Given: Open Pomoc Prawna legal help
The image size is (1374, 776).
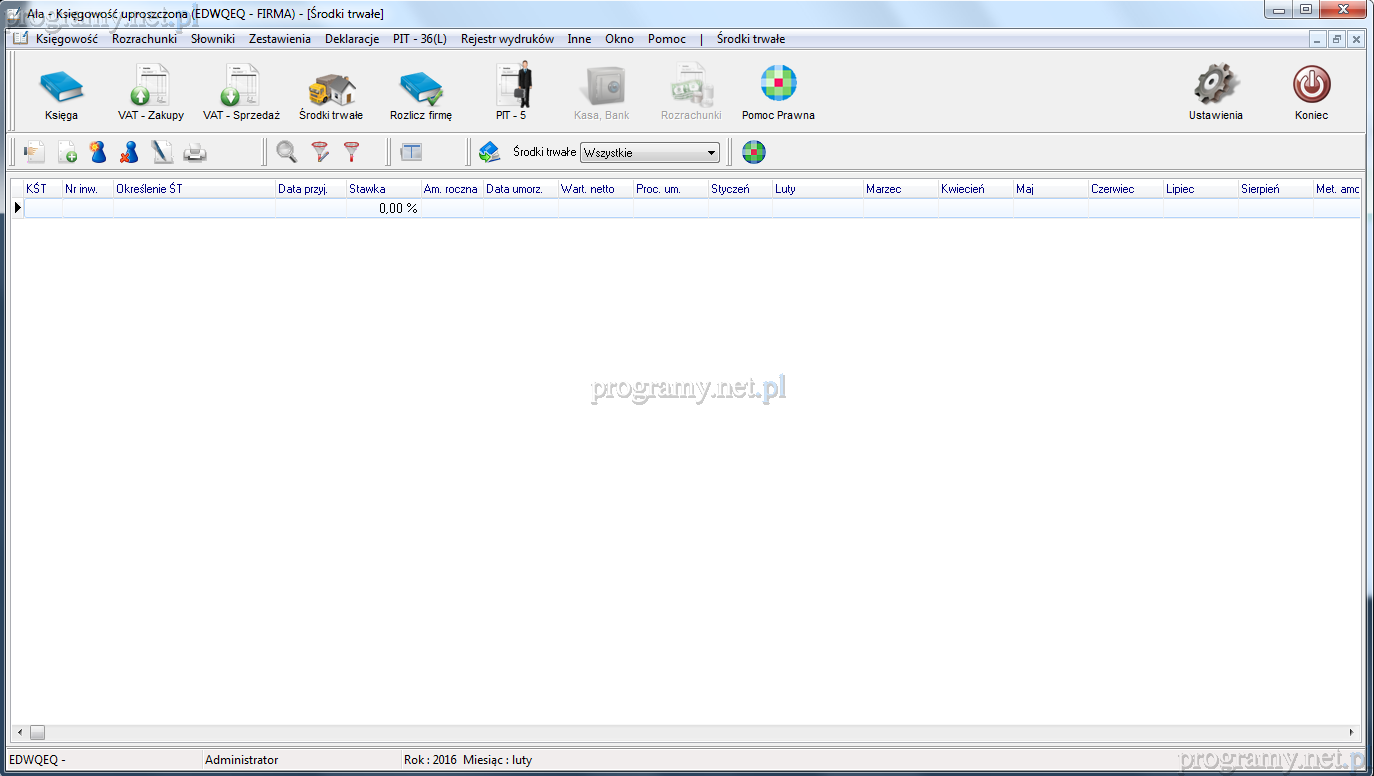Looking at the screenshot, I should click(778, 90).
